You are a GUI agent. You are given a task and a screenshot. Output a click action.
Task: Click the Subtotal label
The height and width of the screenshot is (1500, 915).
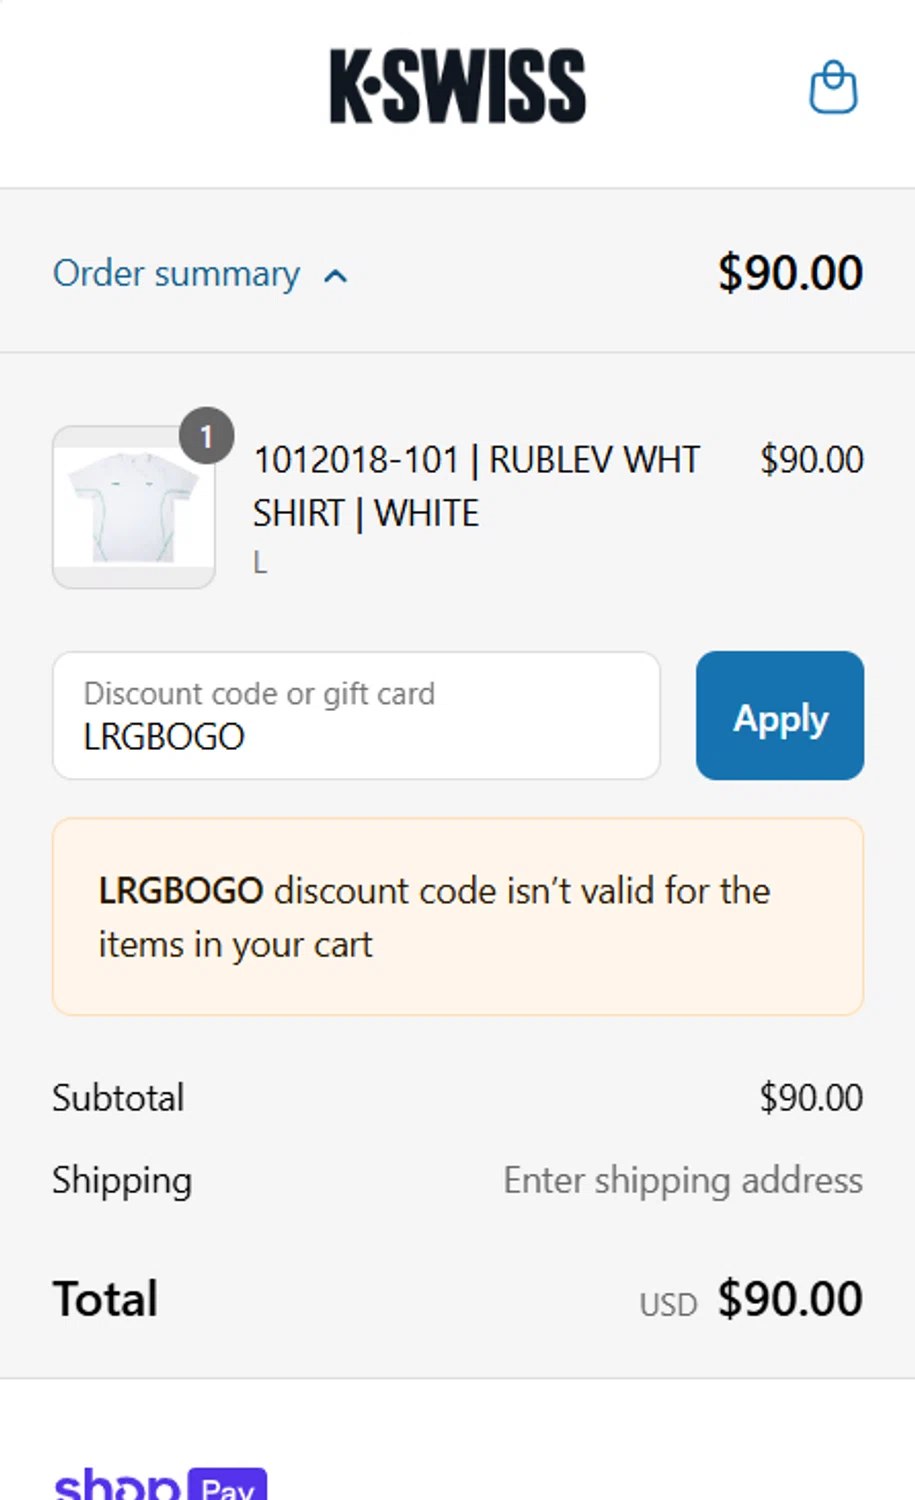point(118,1098)
